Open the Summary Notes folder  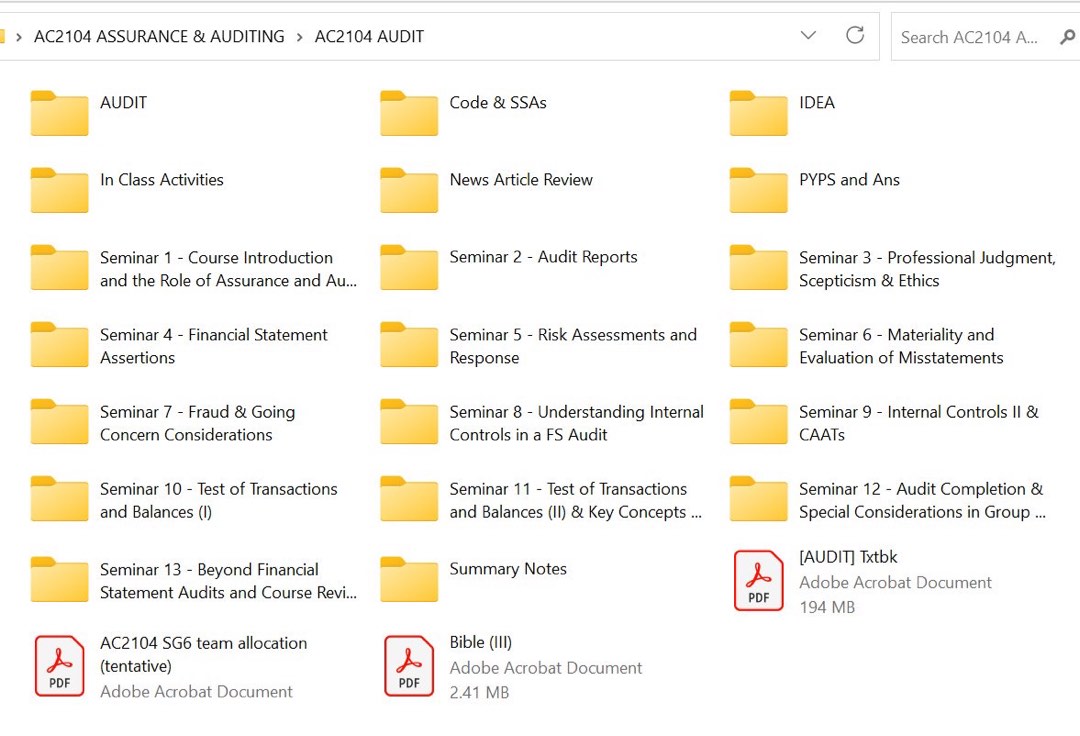pyautogui.click(x=508, y=568)
